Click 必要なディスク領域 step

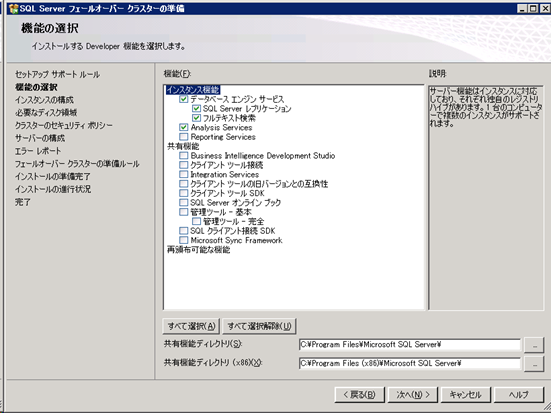coord(46,113)
